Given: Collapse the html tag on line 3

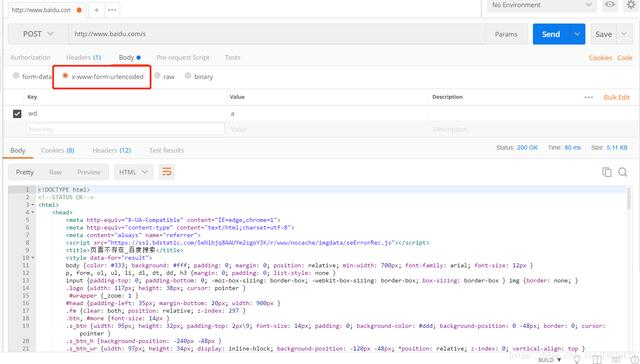Looking at the screenshot, I should (33, 205).
